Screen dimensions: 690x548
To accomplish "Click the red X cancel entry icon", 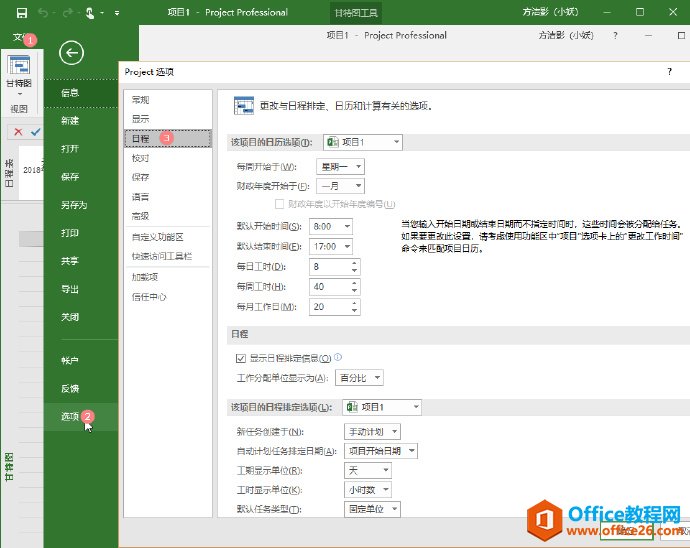I will point(19,131).
